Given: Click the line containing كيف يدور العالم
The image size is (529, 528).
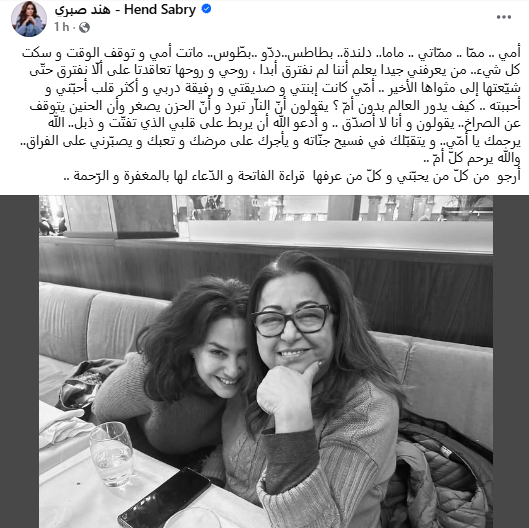Looking at the screenshot, I should [275, 106].
